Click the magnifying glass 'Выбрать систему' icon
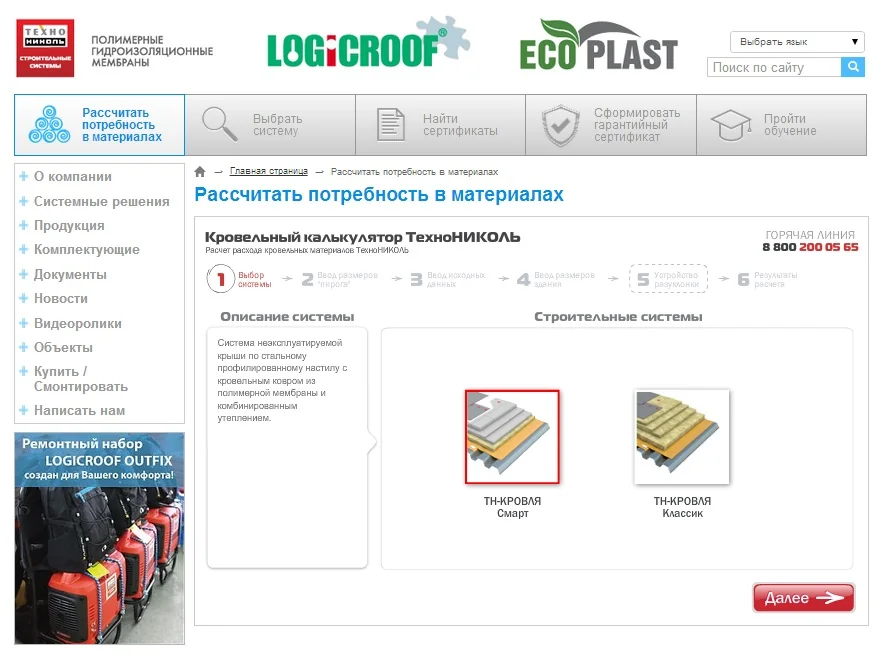This screenshot has width=889, height=653. 219,124
